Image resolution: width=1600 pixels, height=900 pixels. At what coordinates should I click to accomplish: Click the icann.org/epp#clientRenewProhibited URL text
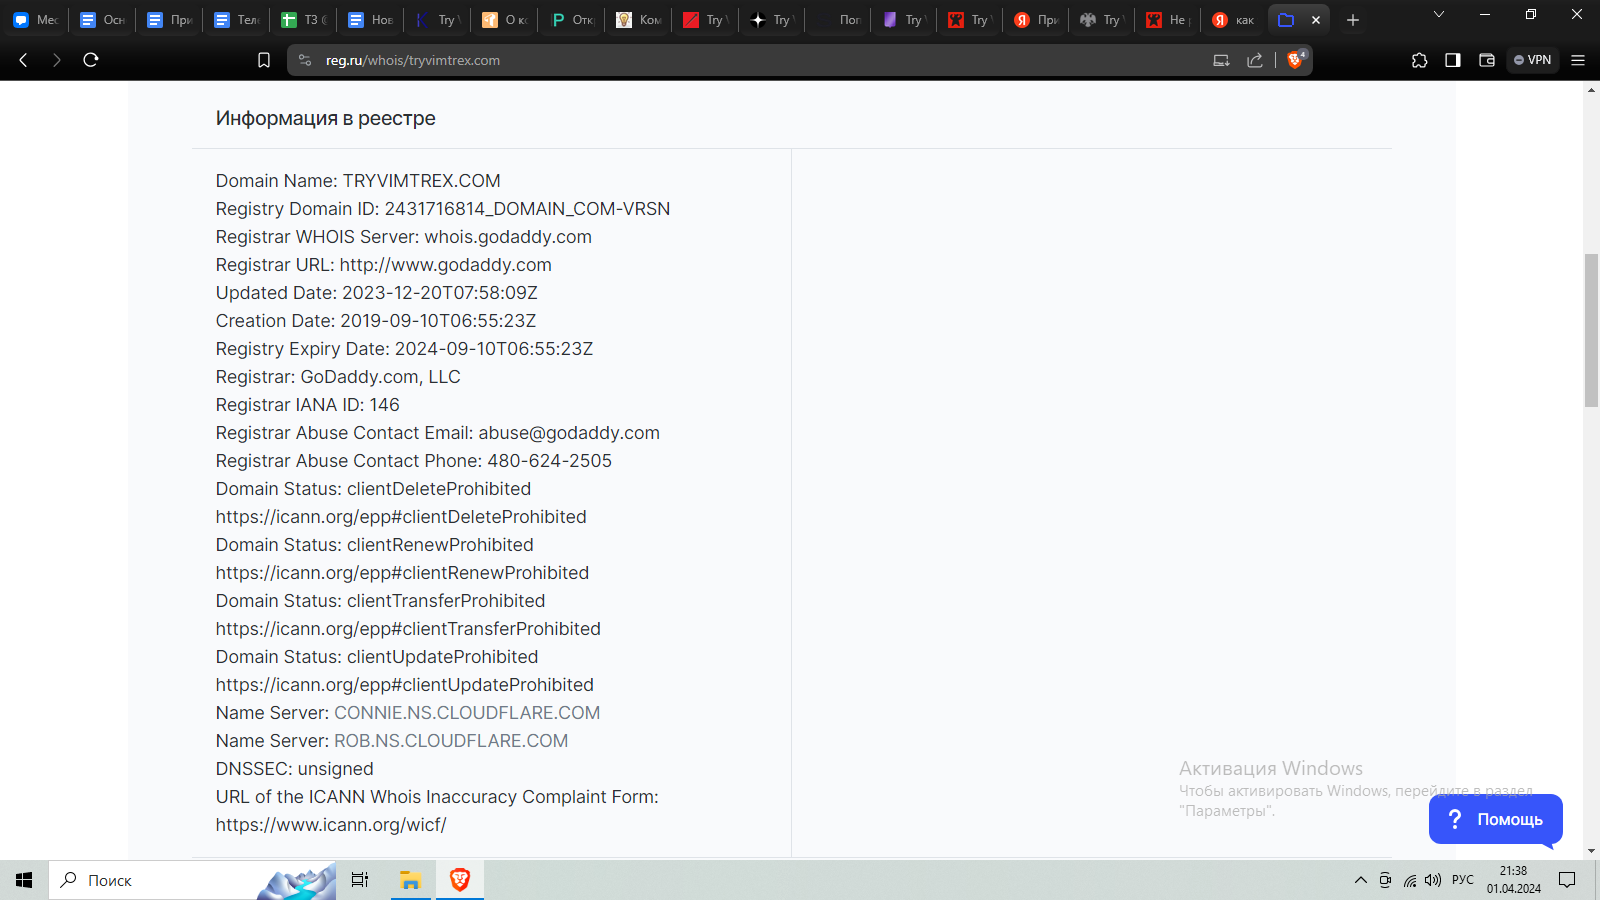[403, 573]
